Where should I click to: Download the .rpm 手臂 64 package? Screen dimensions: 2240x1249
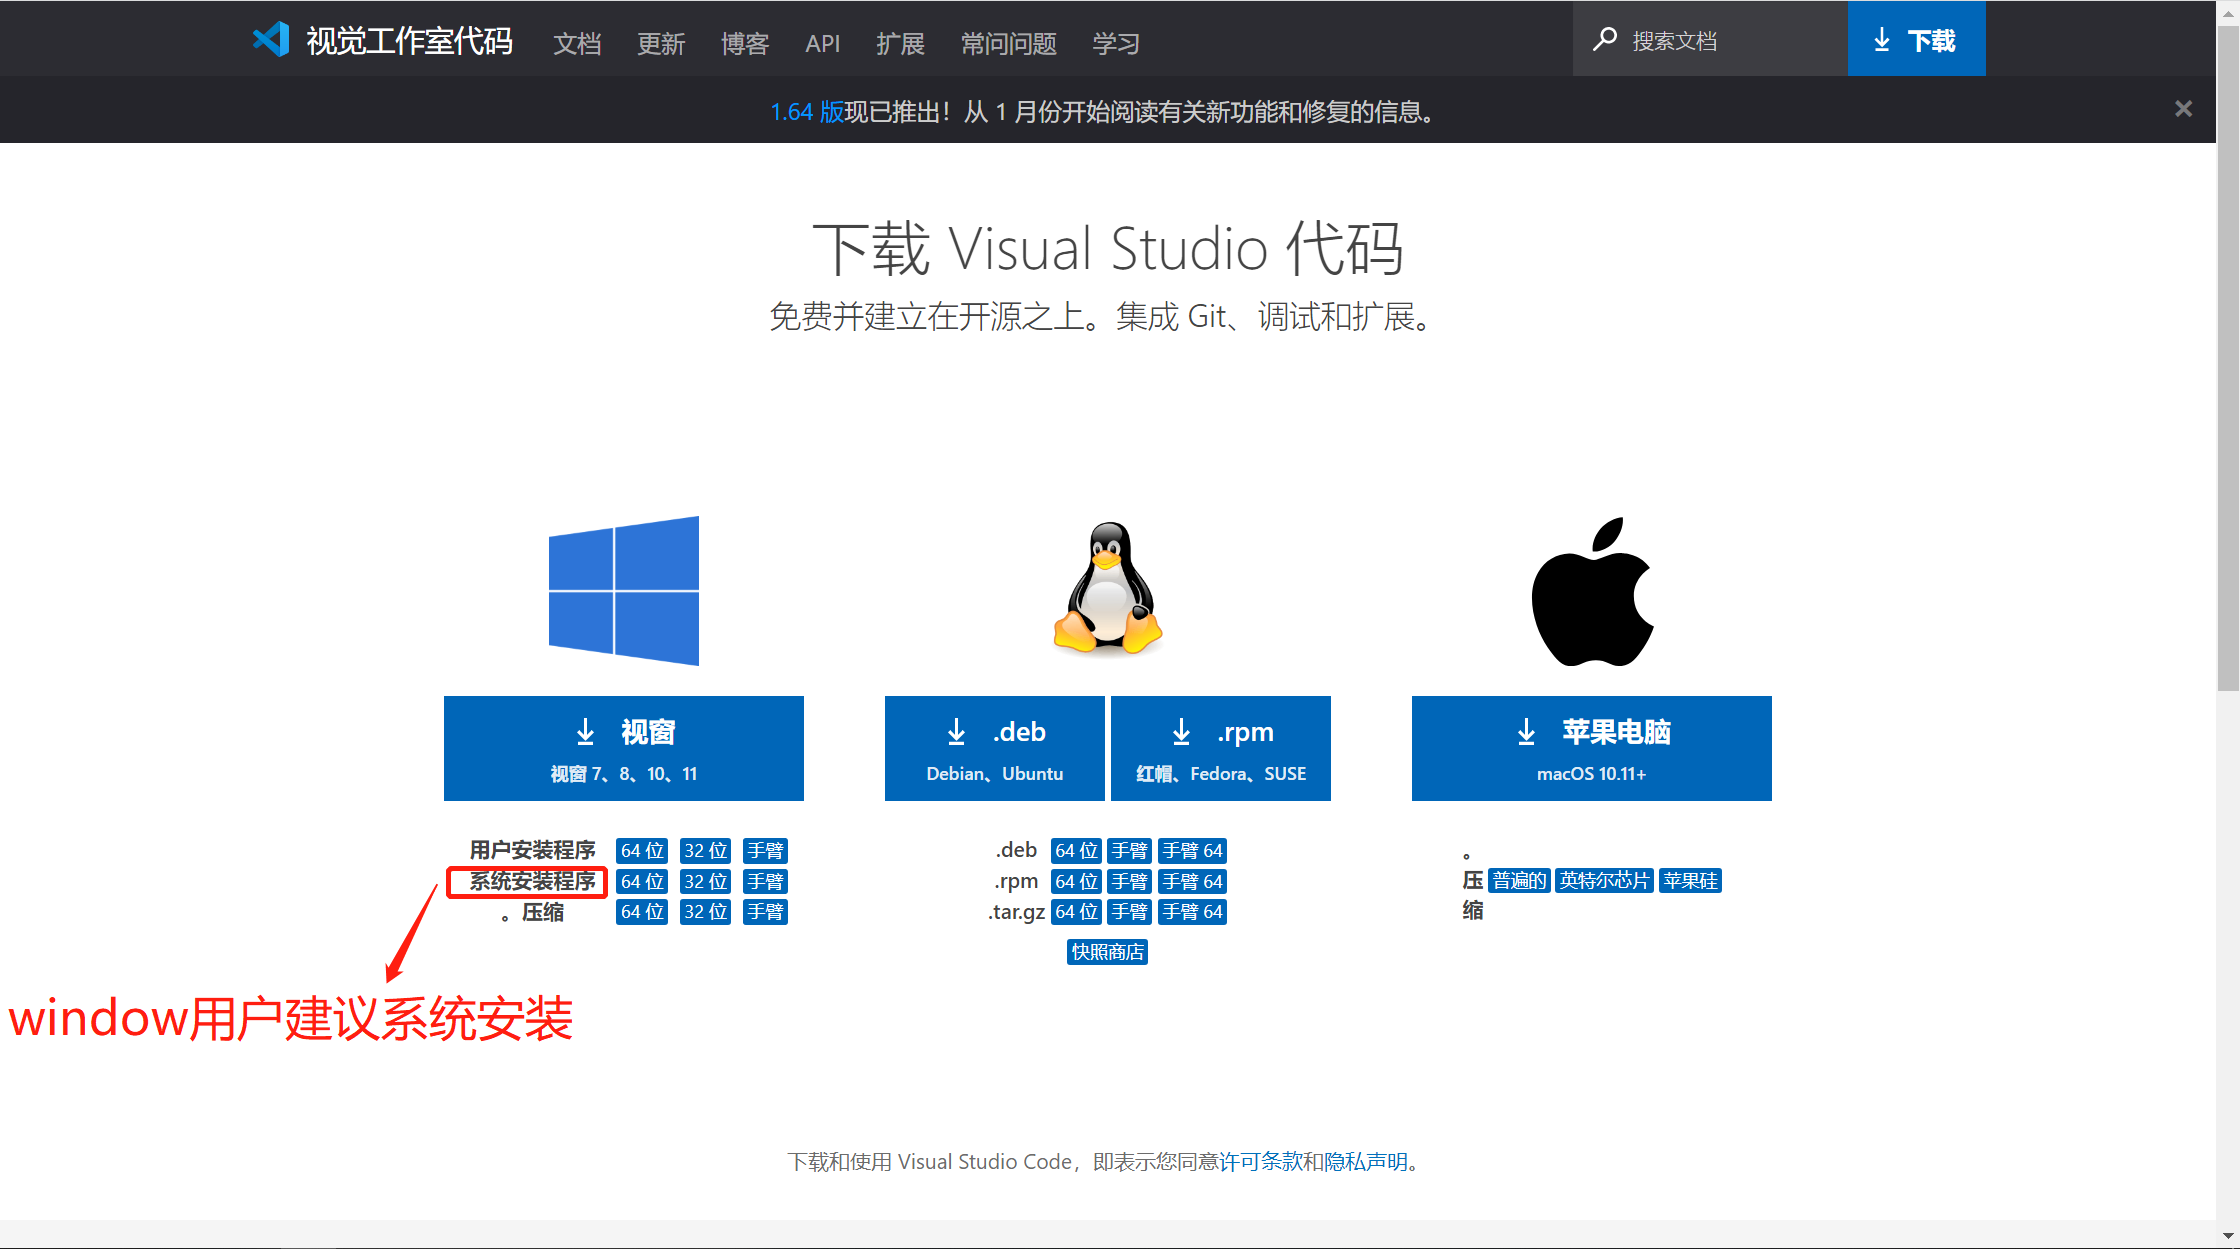pyautogui.click(x=1193, y=882)
